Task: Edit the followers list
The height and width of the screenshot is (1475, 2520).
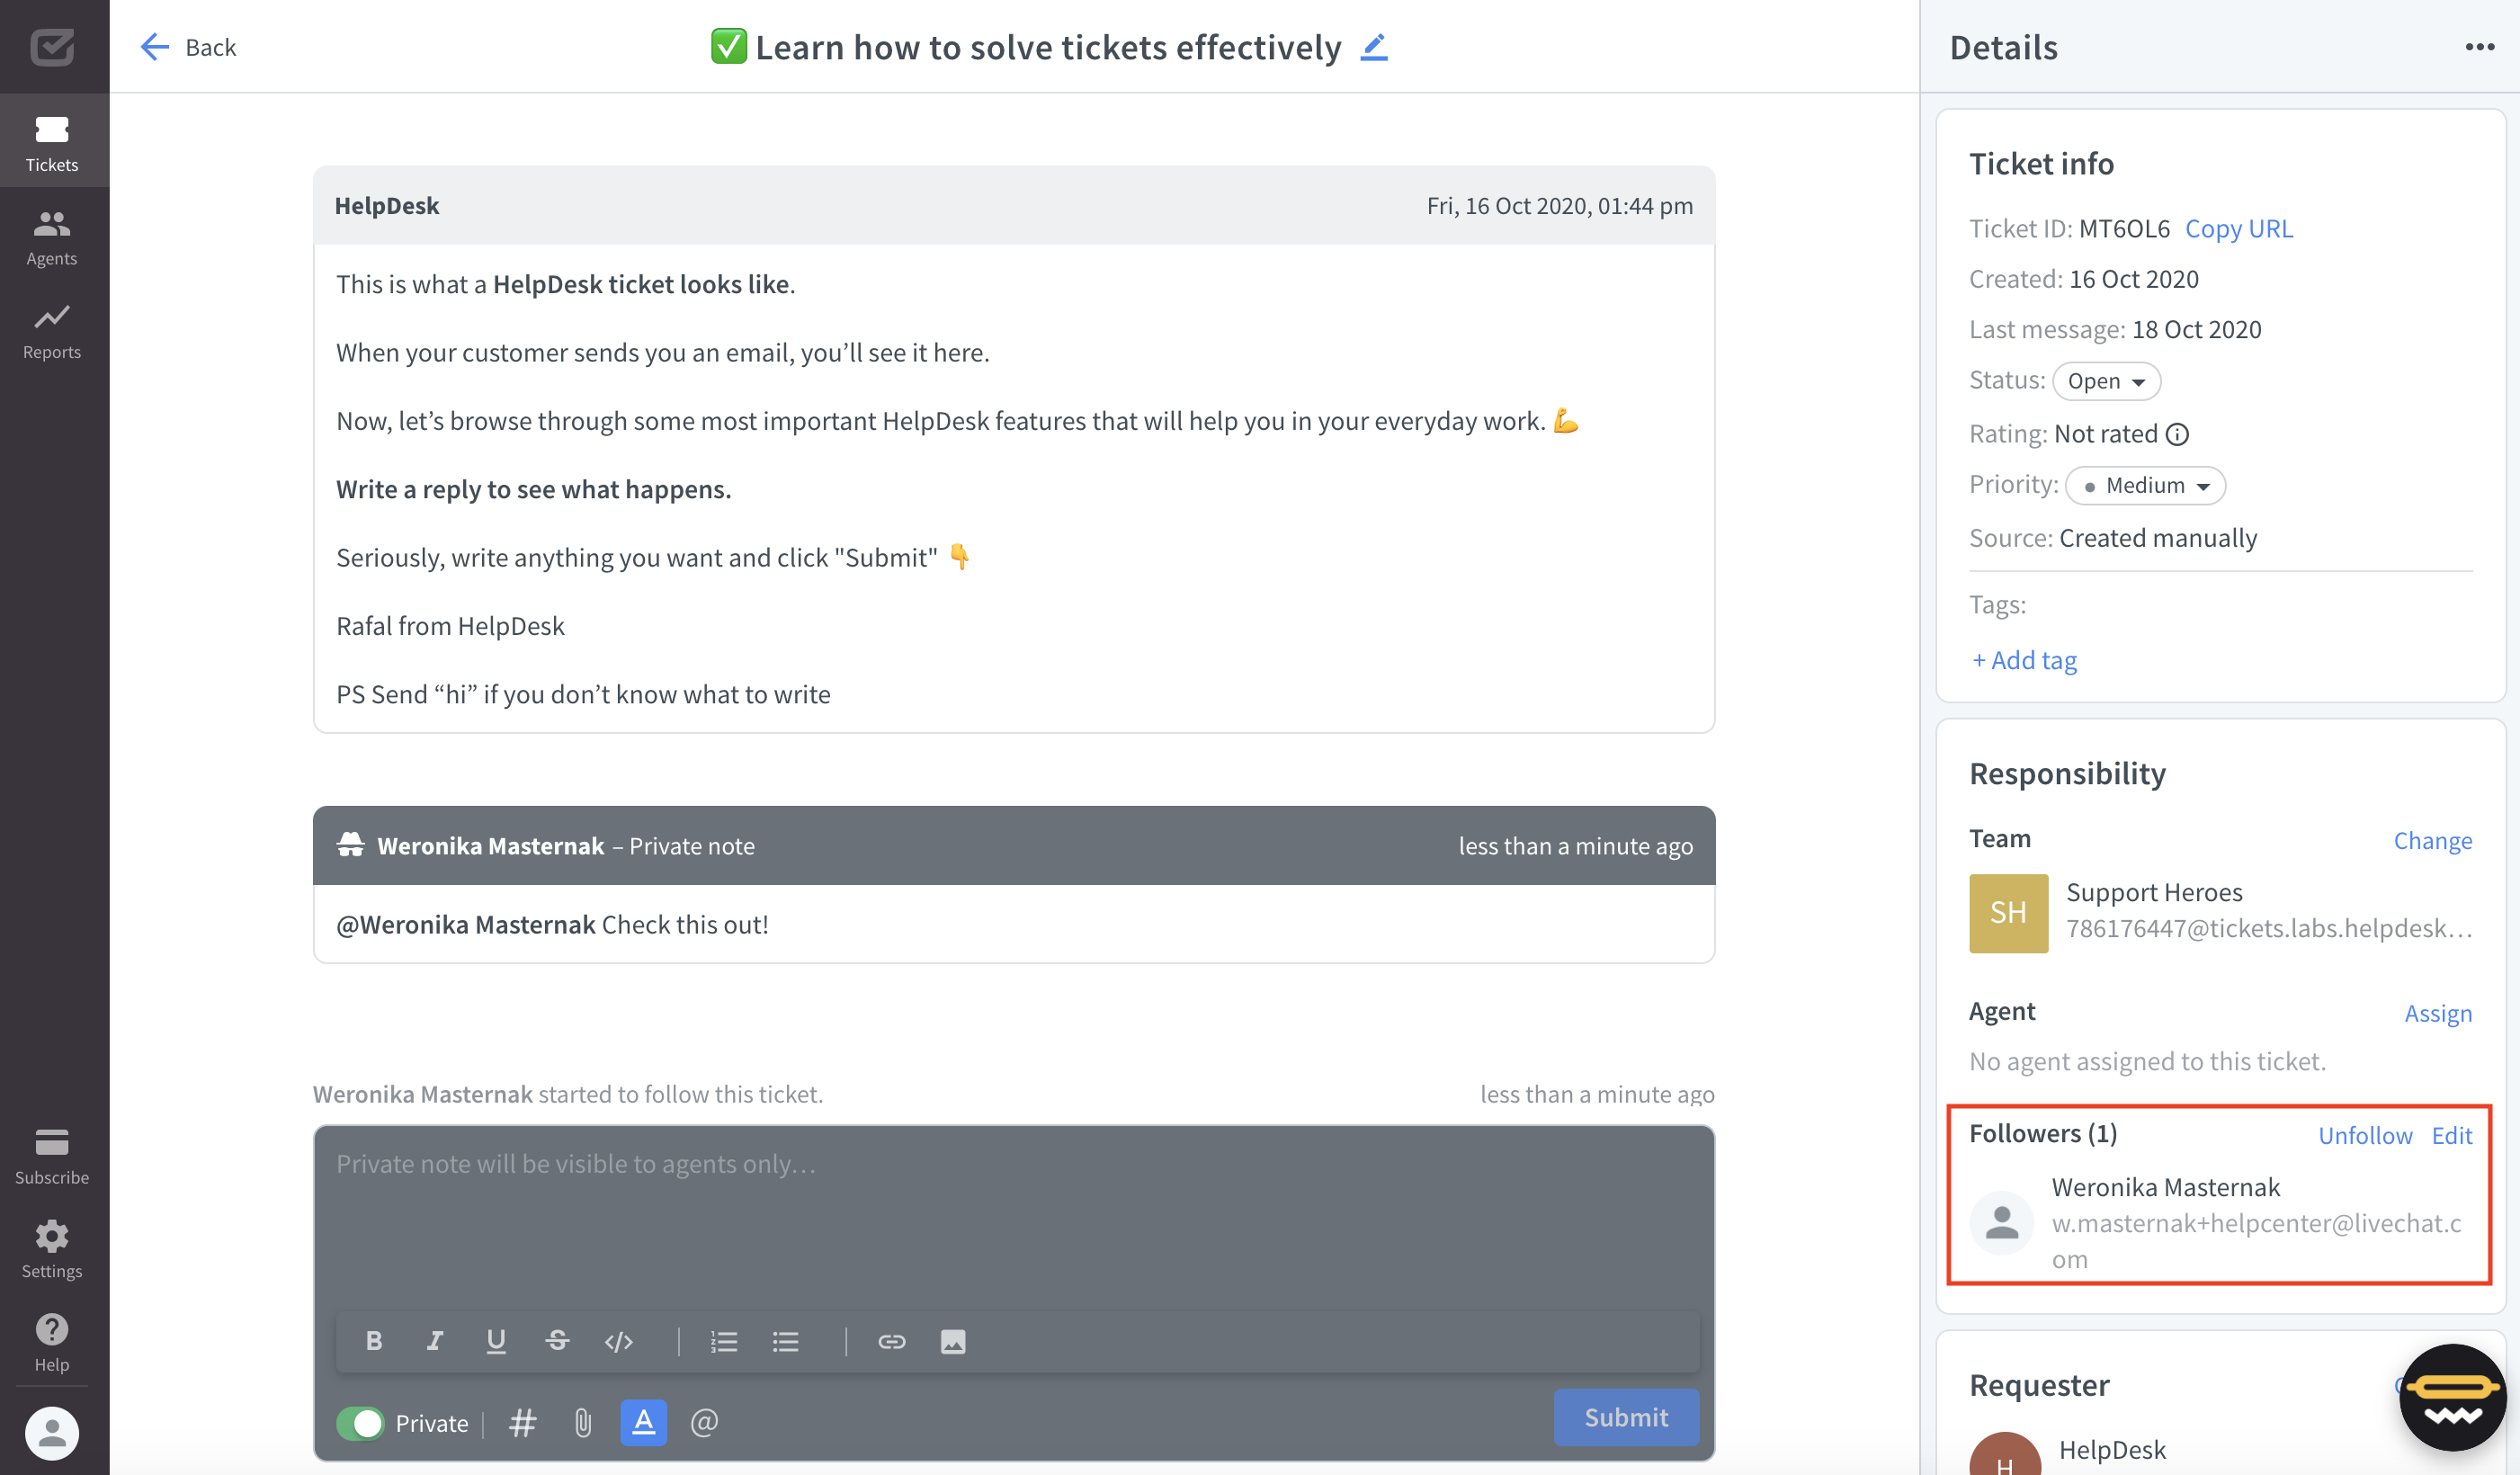Action: (x=2452, y=1135)
